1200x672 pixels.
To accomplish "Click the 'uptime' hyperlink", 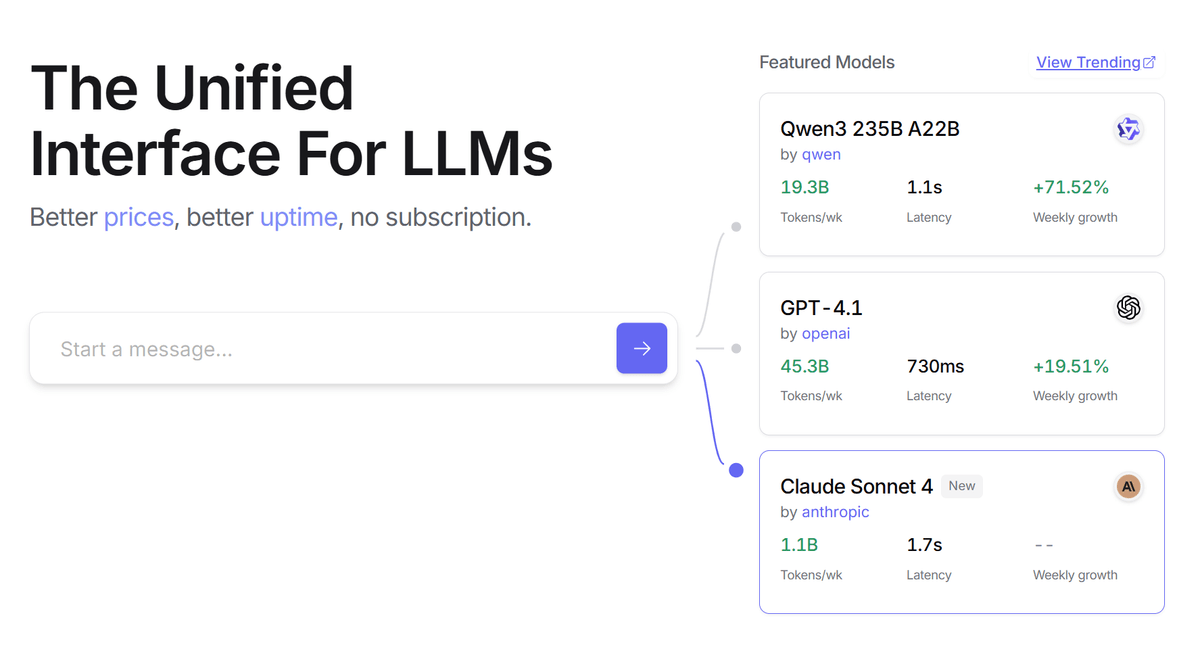I will pyautogui.click(x=298, y=217).
